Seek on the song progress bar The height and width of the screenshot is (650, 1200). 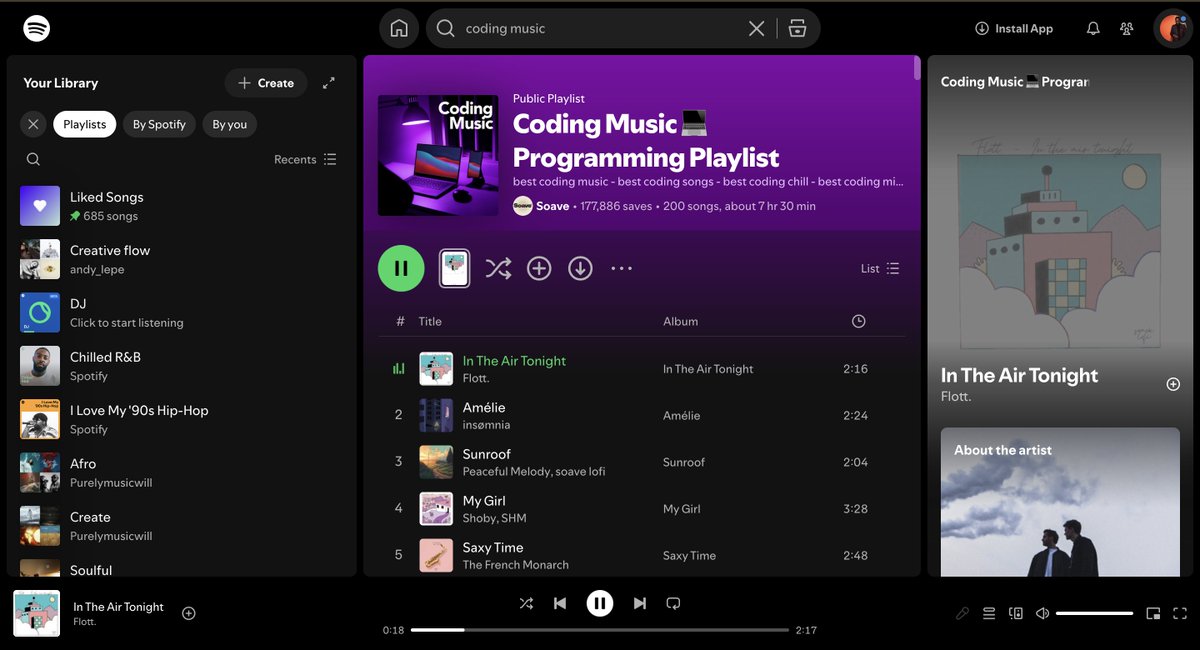click(x=600, y=630)
